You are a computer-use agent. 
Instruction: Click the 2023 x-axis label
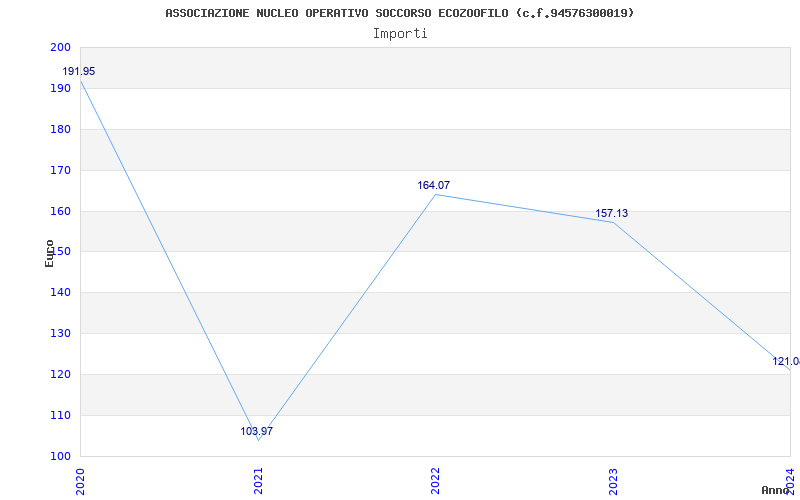pos(613,481)
